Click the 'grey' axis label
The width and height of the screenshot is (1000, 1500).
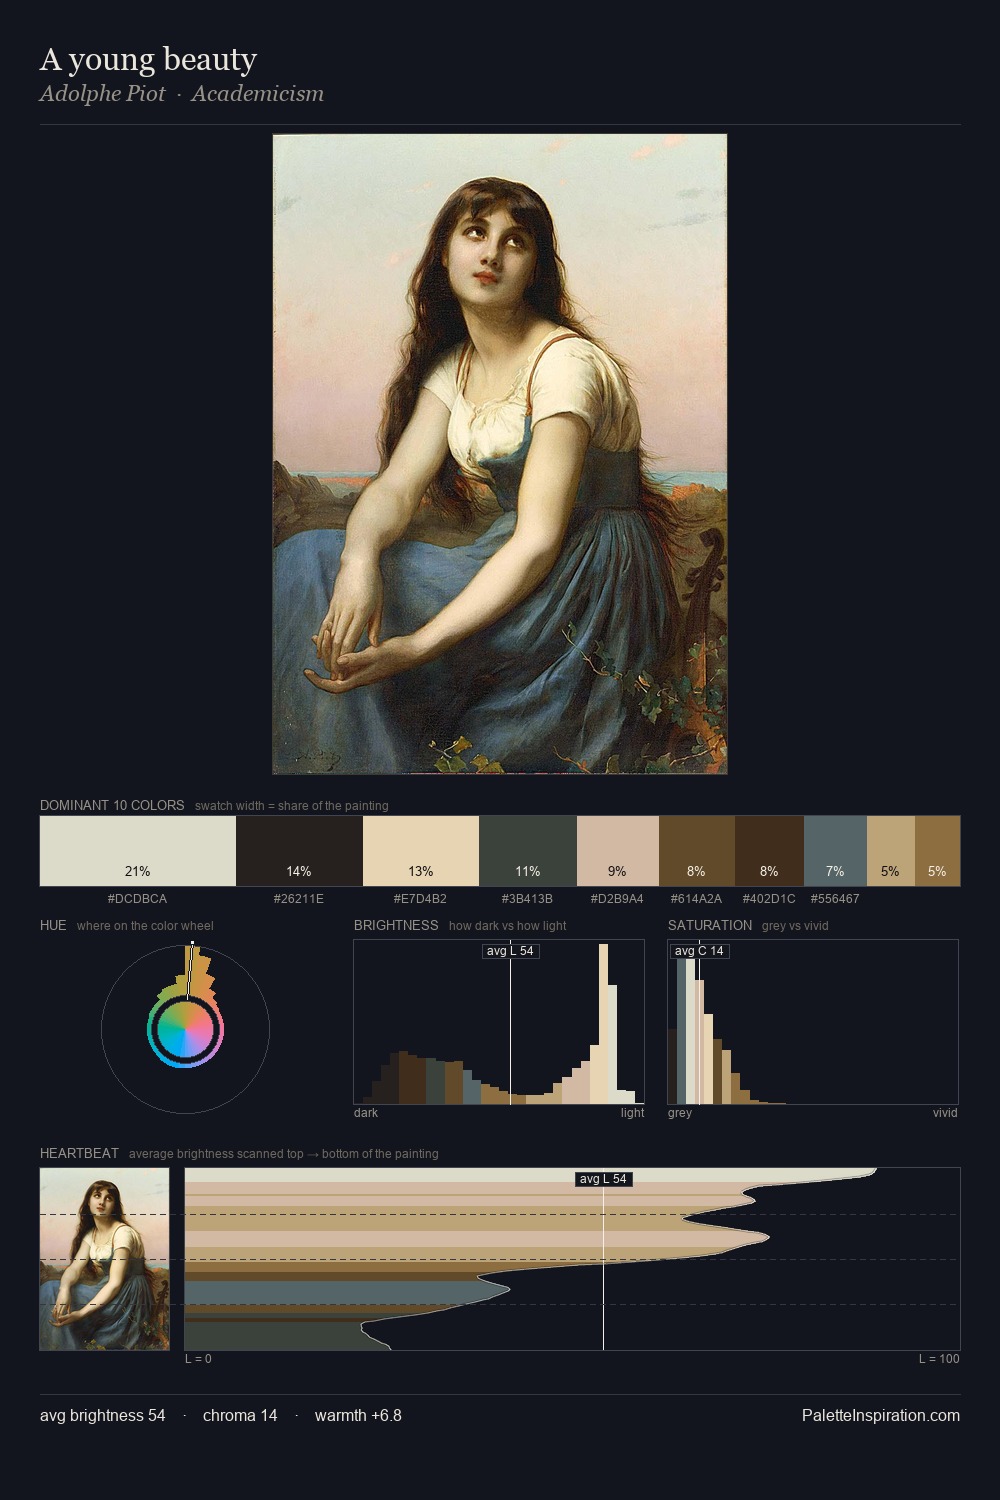pos(680,1113)
